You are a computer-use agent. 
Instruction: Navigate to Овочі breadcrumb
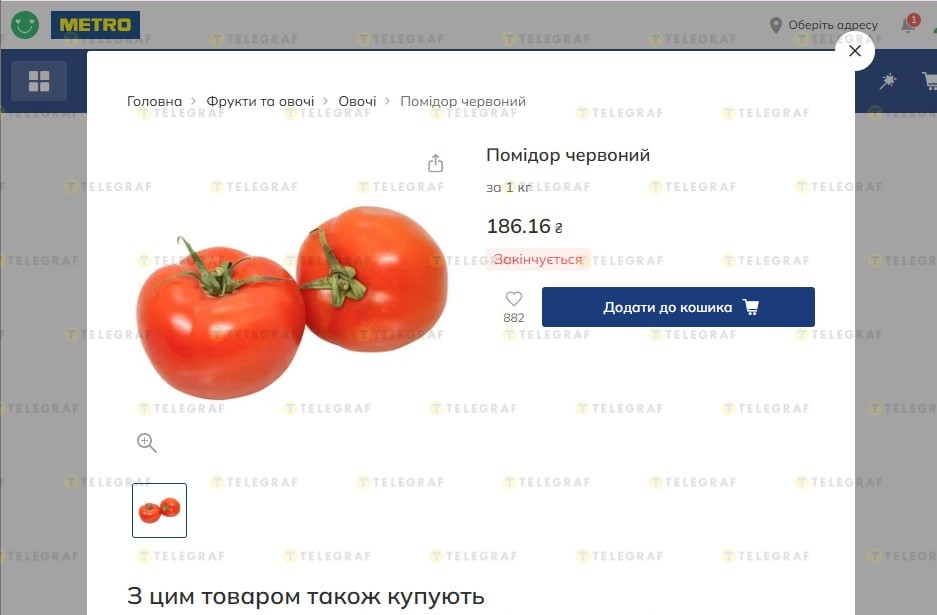coord(357,102)
